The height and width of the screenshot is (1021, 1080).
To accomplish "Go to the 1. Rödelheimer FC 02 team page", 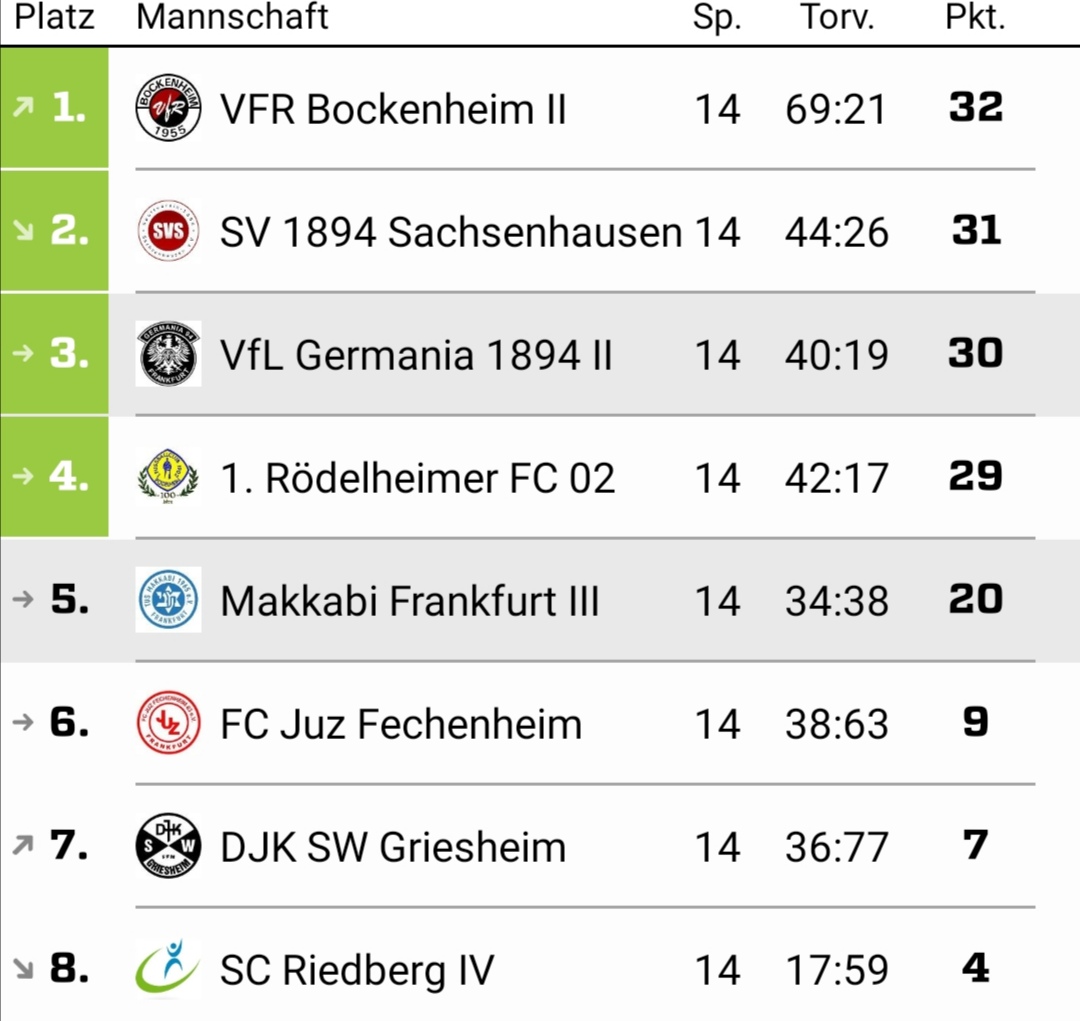I will [417, 478].
